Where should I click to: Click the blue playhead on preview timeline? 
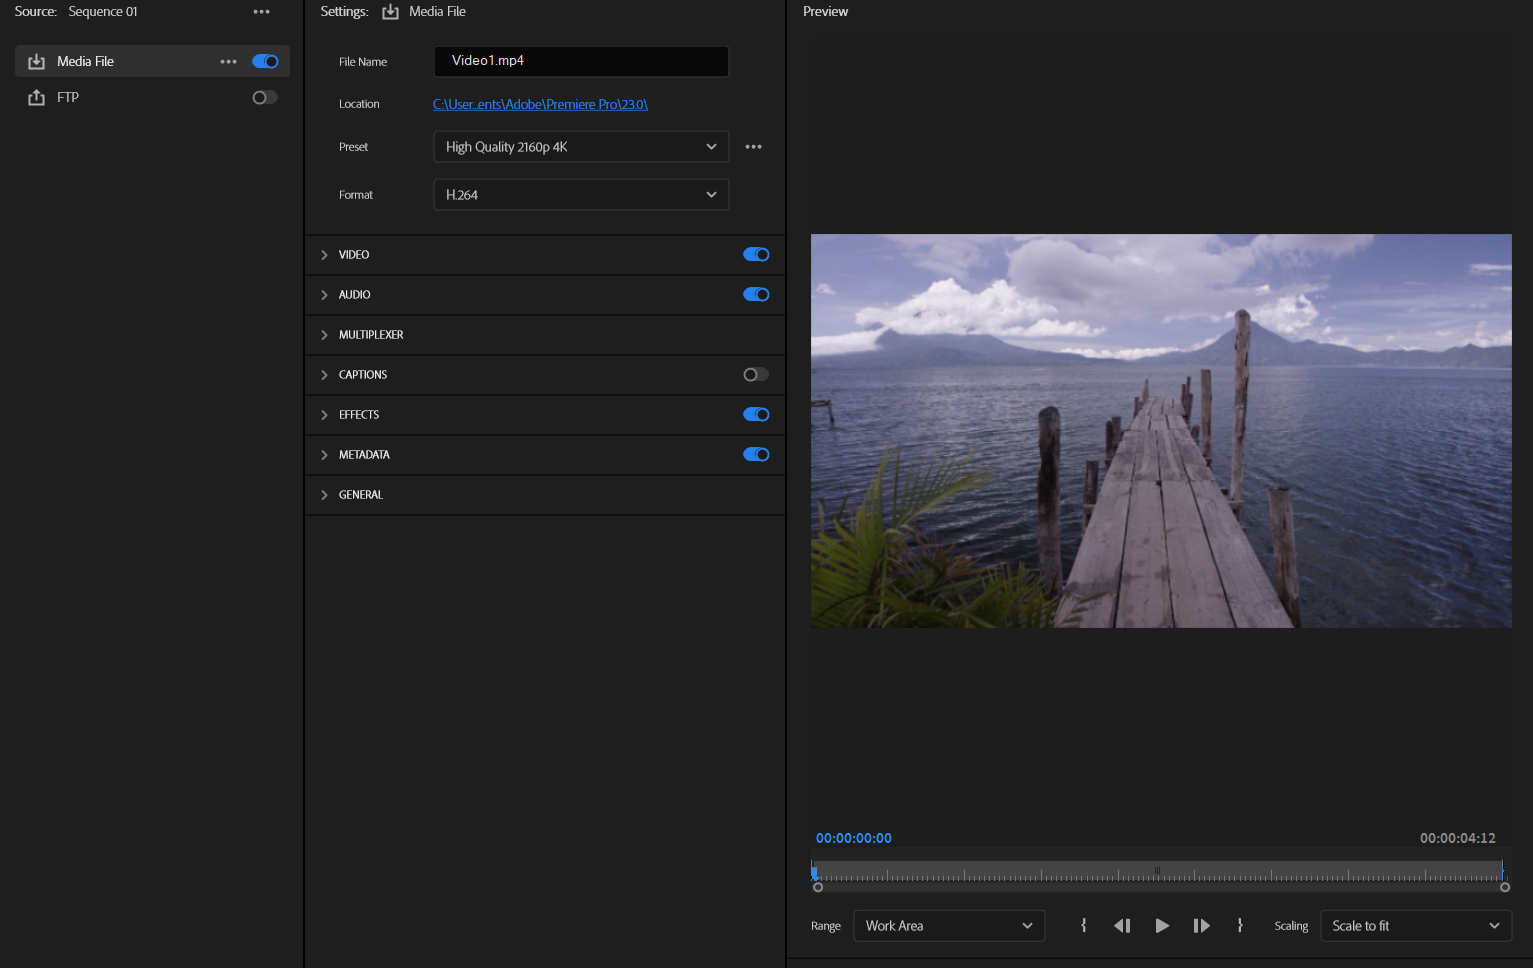(x=815, y=873)
